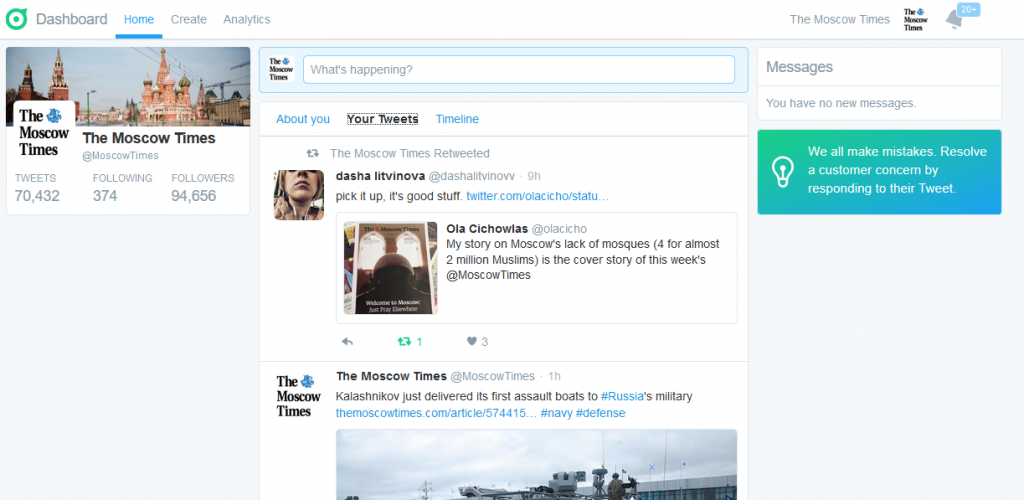The image size is (1024, 500).
Task: Click Moscow Times profile logo on banner
Action: click(44, 133)
